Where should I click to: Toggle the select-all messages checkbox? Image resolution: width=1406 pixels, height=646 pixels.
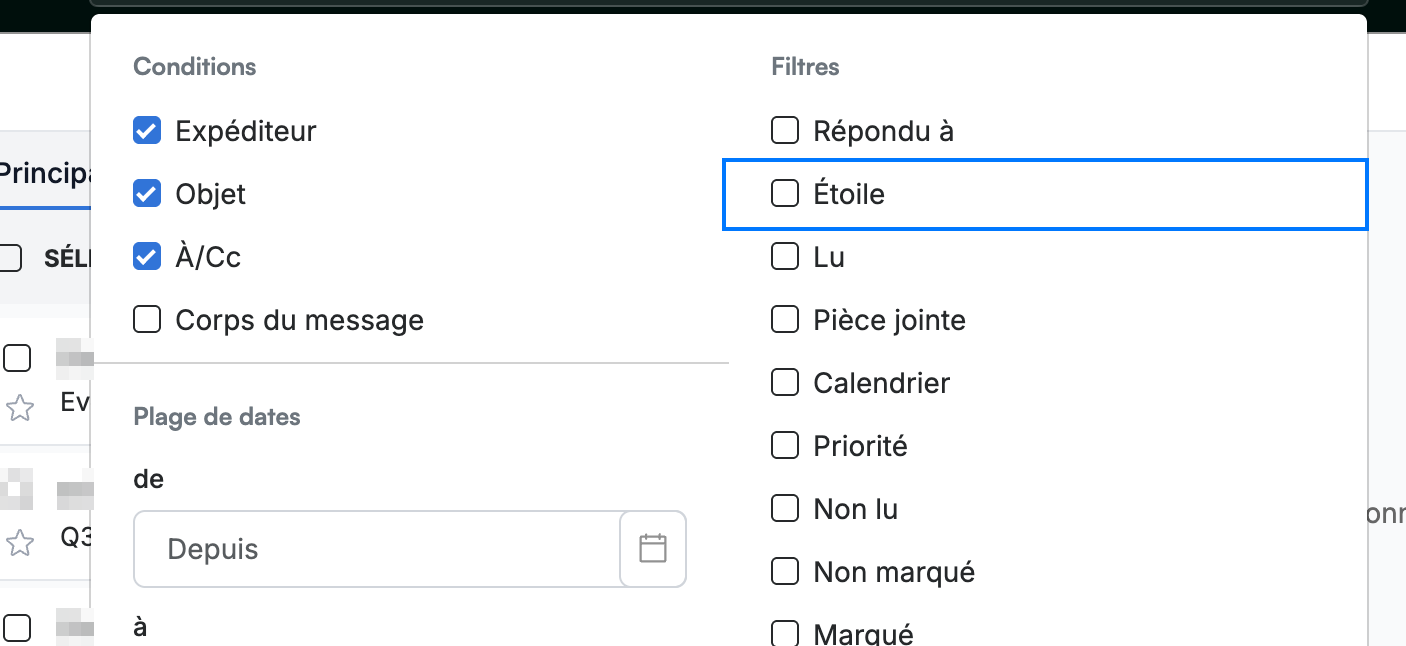click(x=10, y=258)
